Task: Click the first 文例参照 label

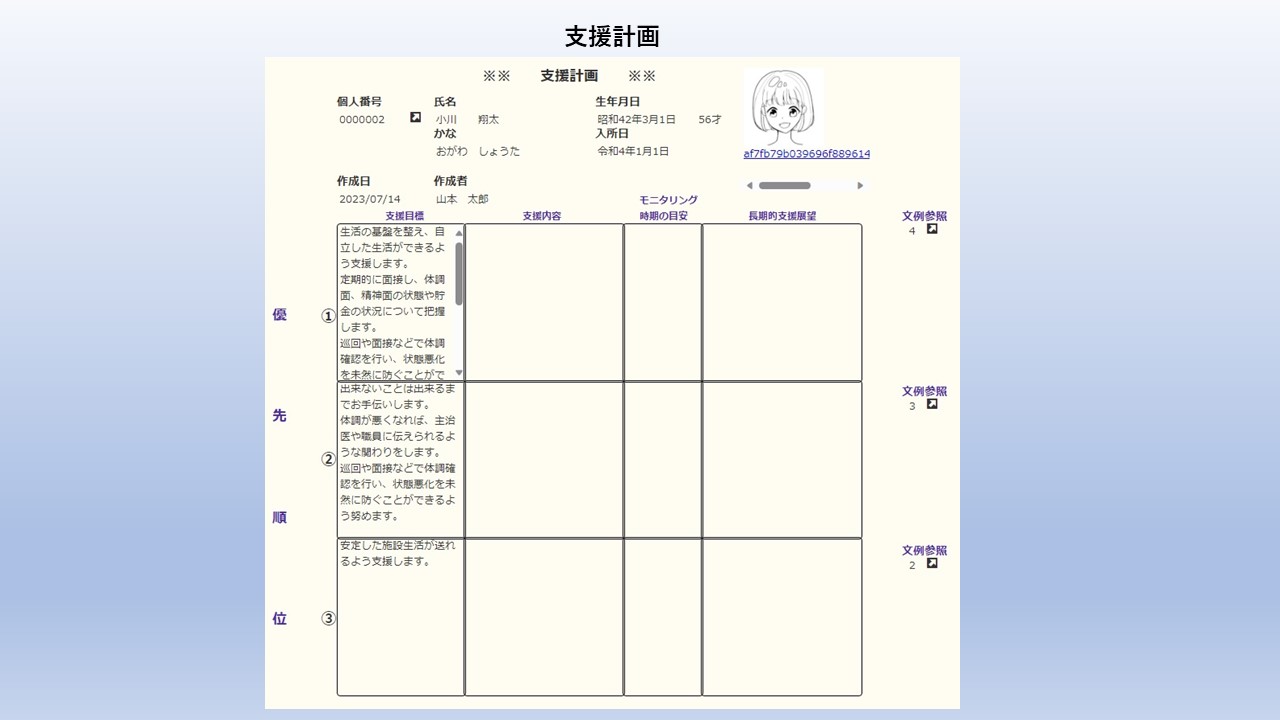Action: coord(924,216)
